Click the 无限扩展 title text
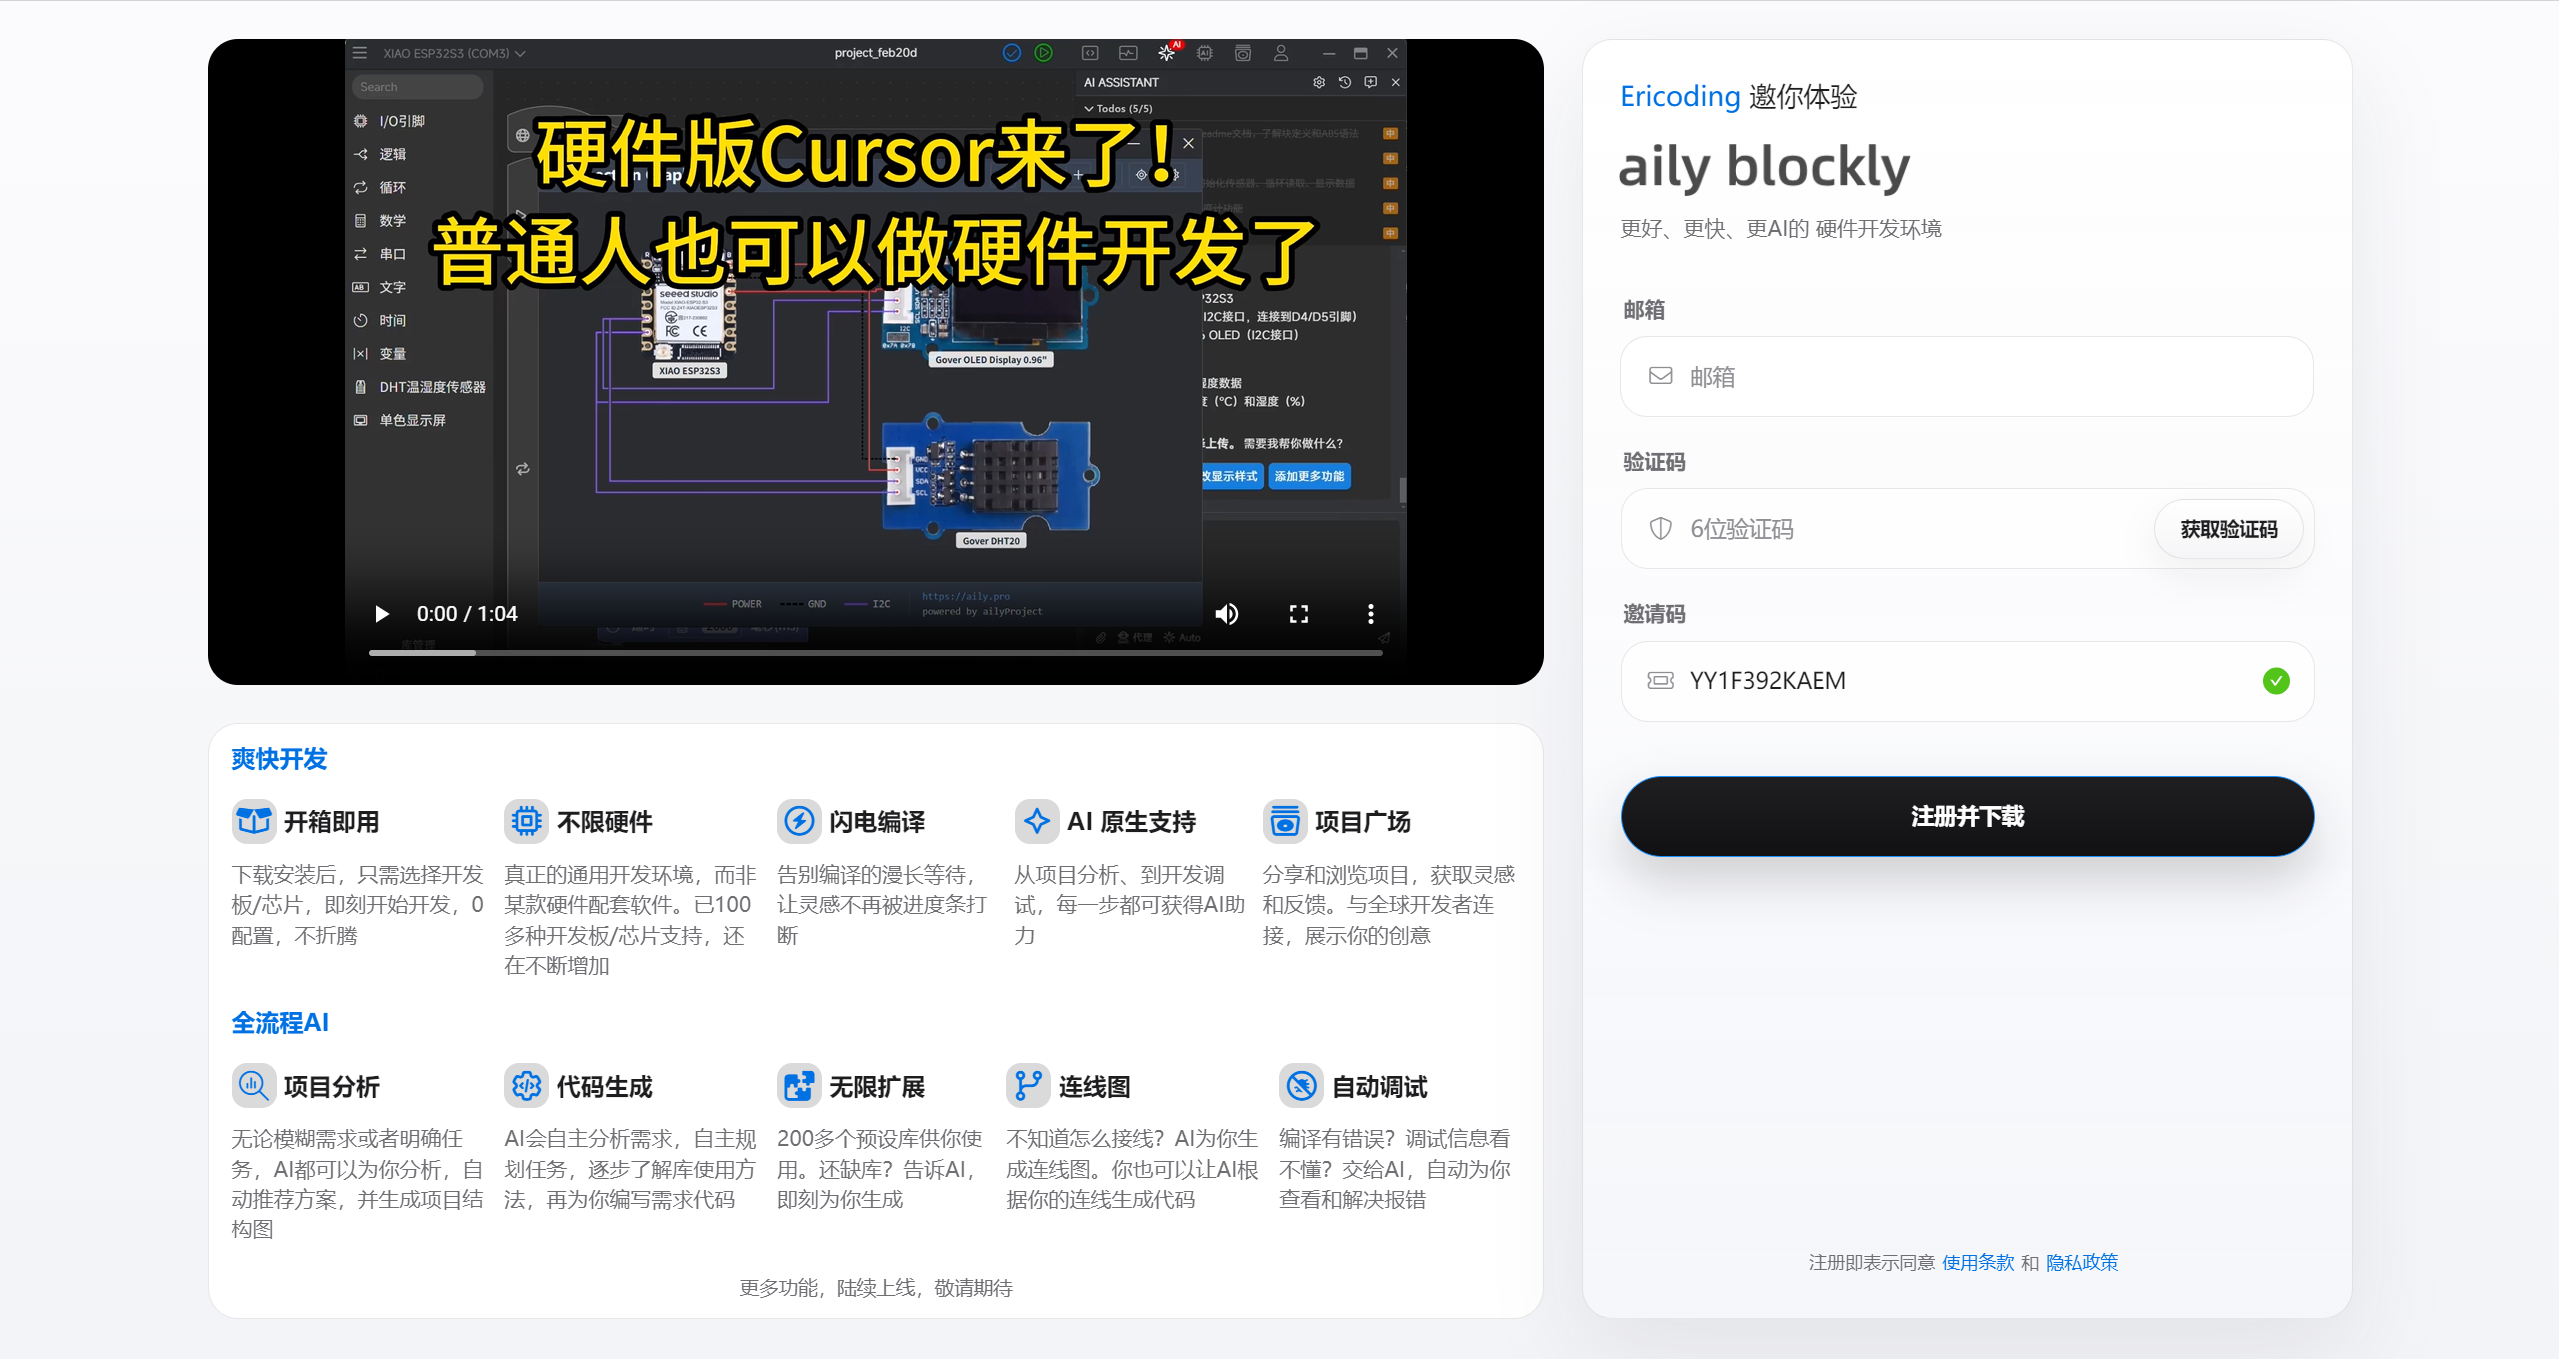 tap(876, 1086)
